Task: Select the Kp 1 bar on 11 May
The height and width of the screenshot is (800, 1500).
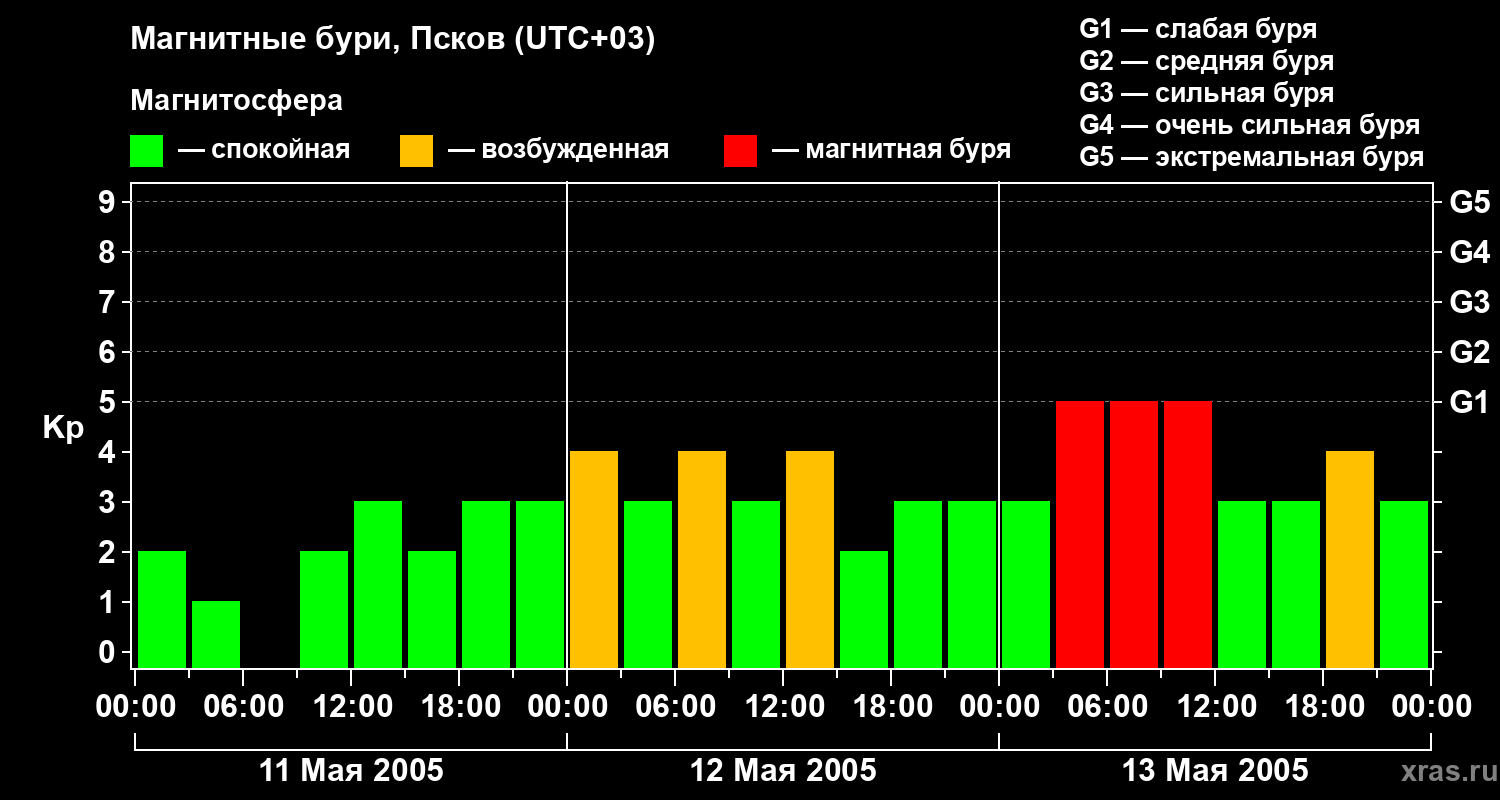Action: pyautogui.click(x=216, y=634)
